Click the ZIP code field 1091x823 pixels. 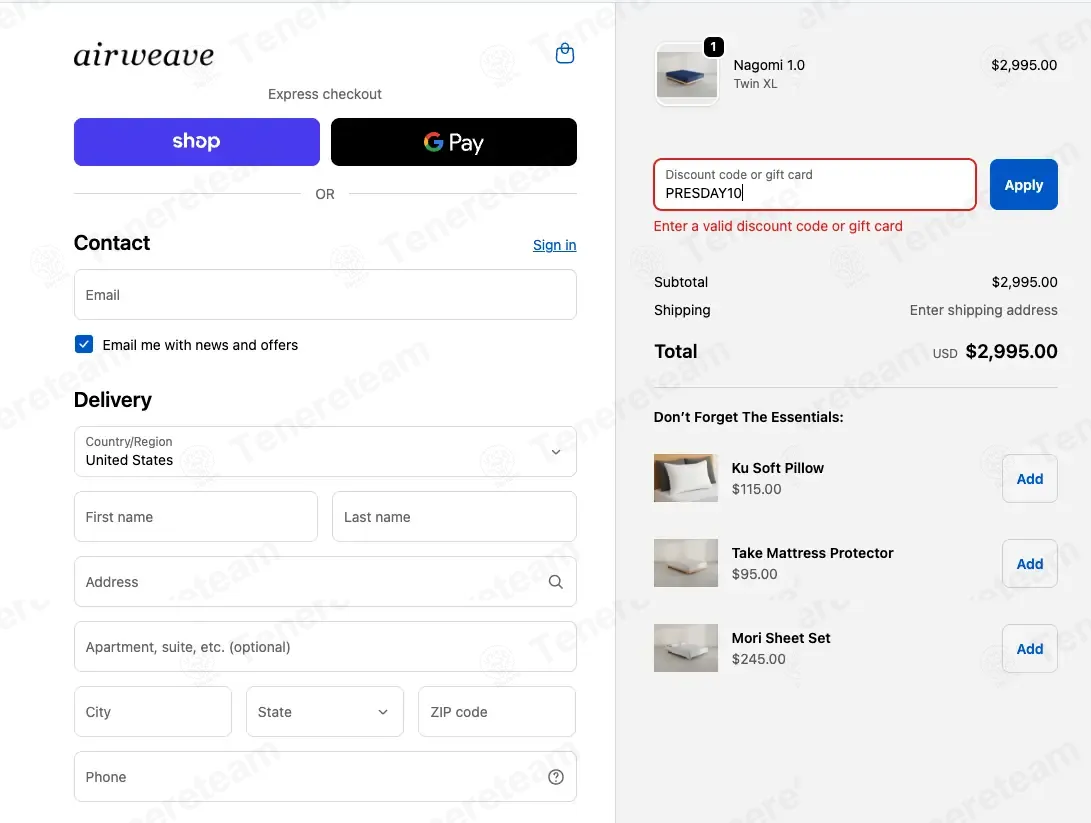tap(497, 712)
